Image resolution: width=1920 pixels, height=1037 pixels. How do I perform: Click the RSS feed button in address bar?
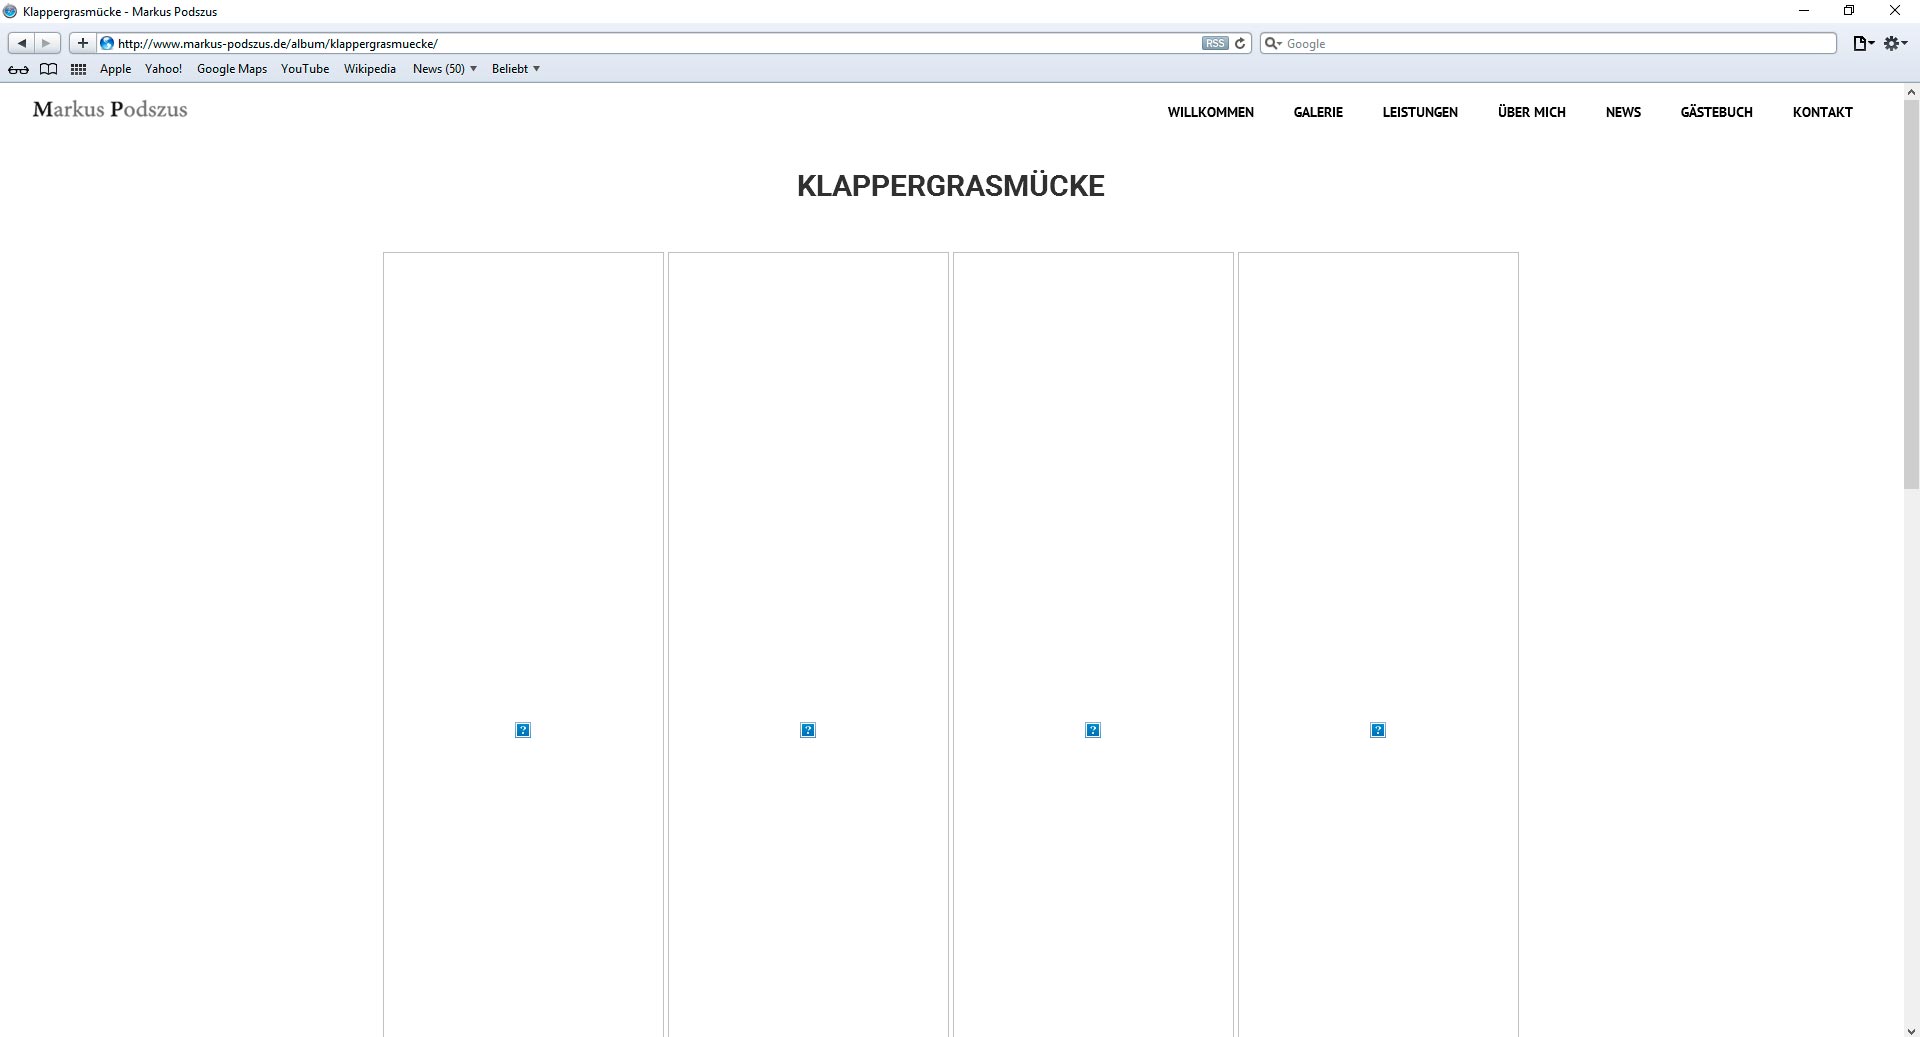tap(1214, 43)
